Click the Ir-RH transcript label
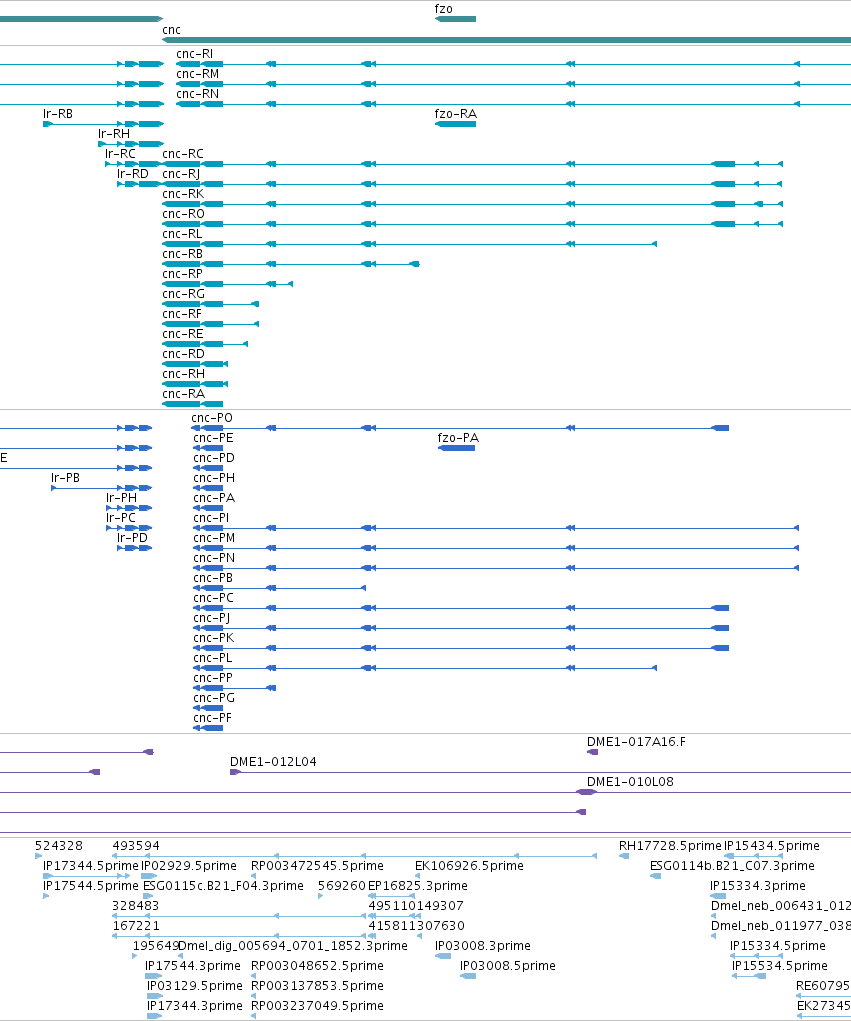851x1021 pixels. (114, 133)
